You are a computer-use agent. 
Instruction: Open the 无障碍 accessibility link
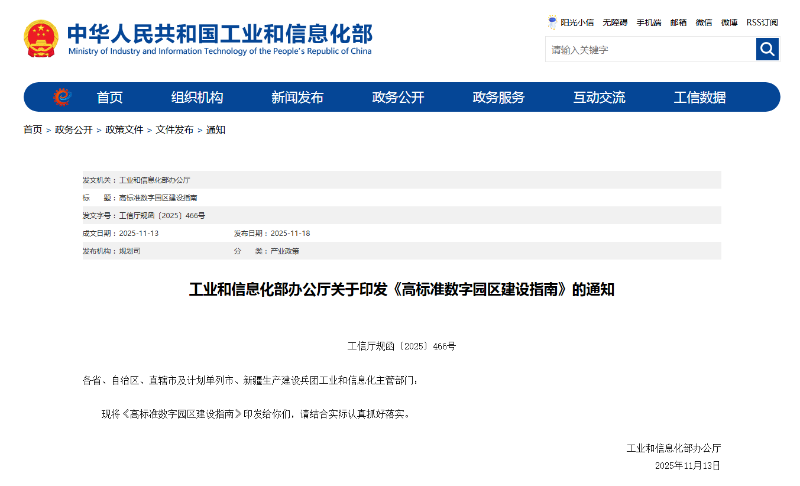[x=615, y=22]
